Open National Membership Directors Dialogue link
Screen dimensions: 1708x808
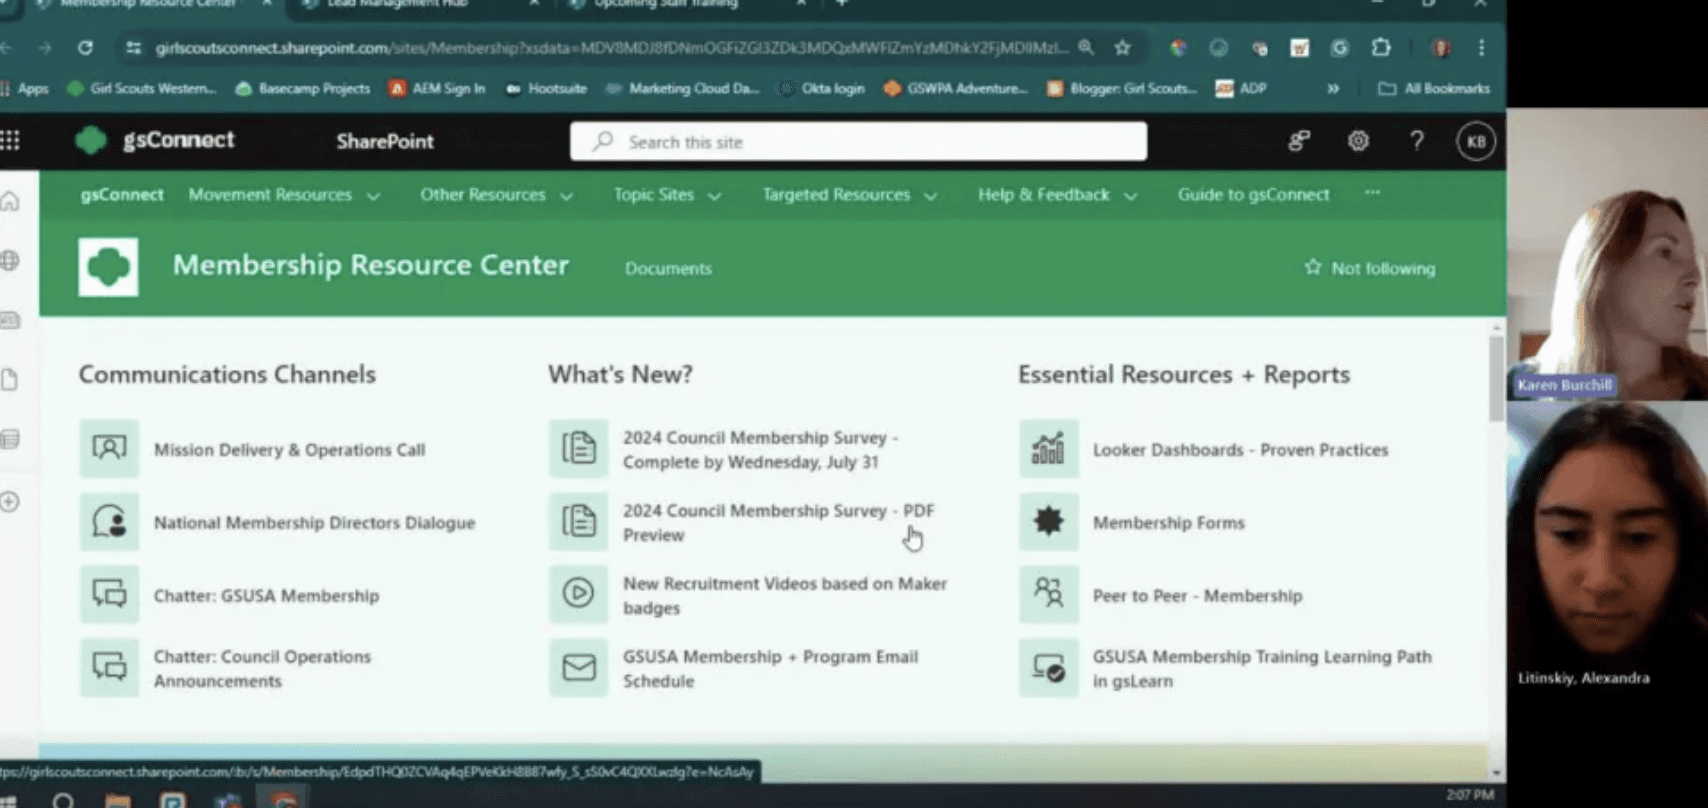pos(314,523)
